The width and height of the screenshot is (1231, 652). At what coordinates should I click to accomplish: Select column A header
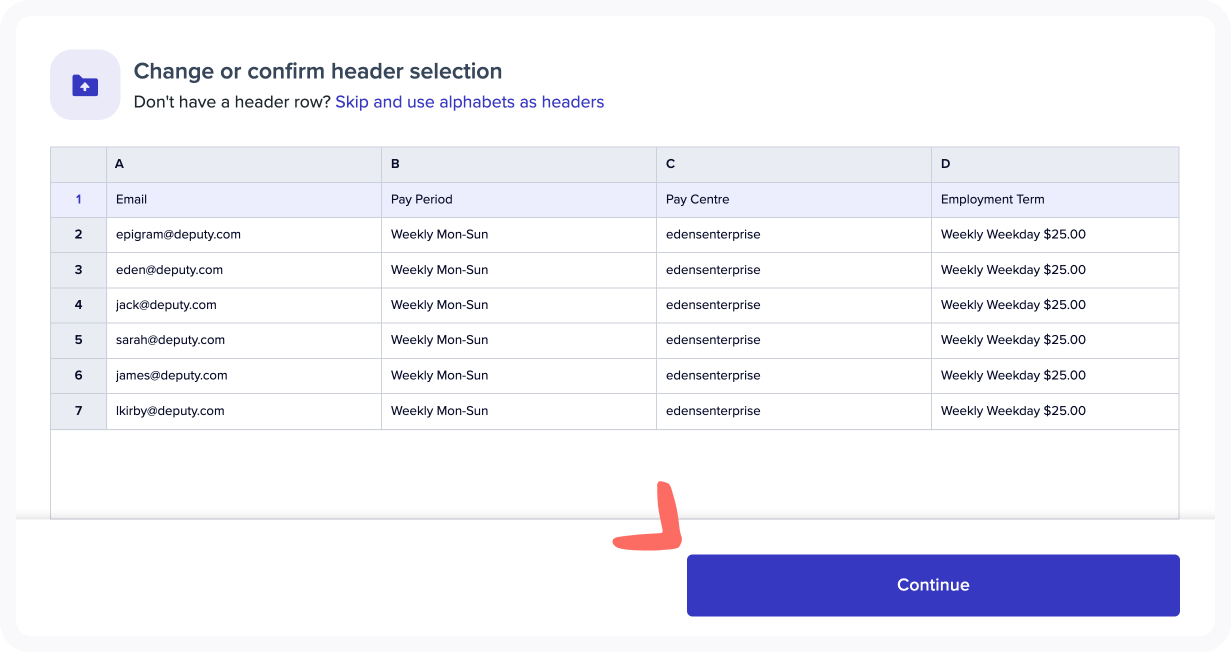243,164
